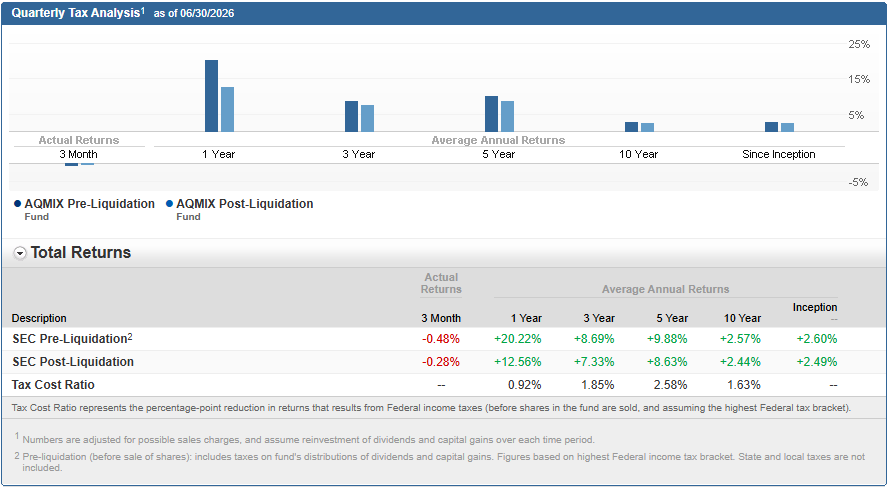Screen dimensions: 888x487
Task: Click the +20.22% 1 Year return value
Action: click(x=518, y=339)
